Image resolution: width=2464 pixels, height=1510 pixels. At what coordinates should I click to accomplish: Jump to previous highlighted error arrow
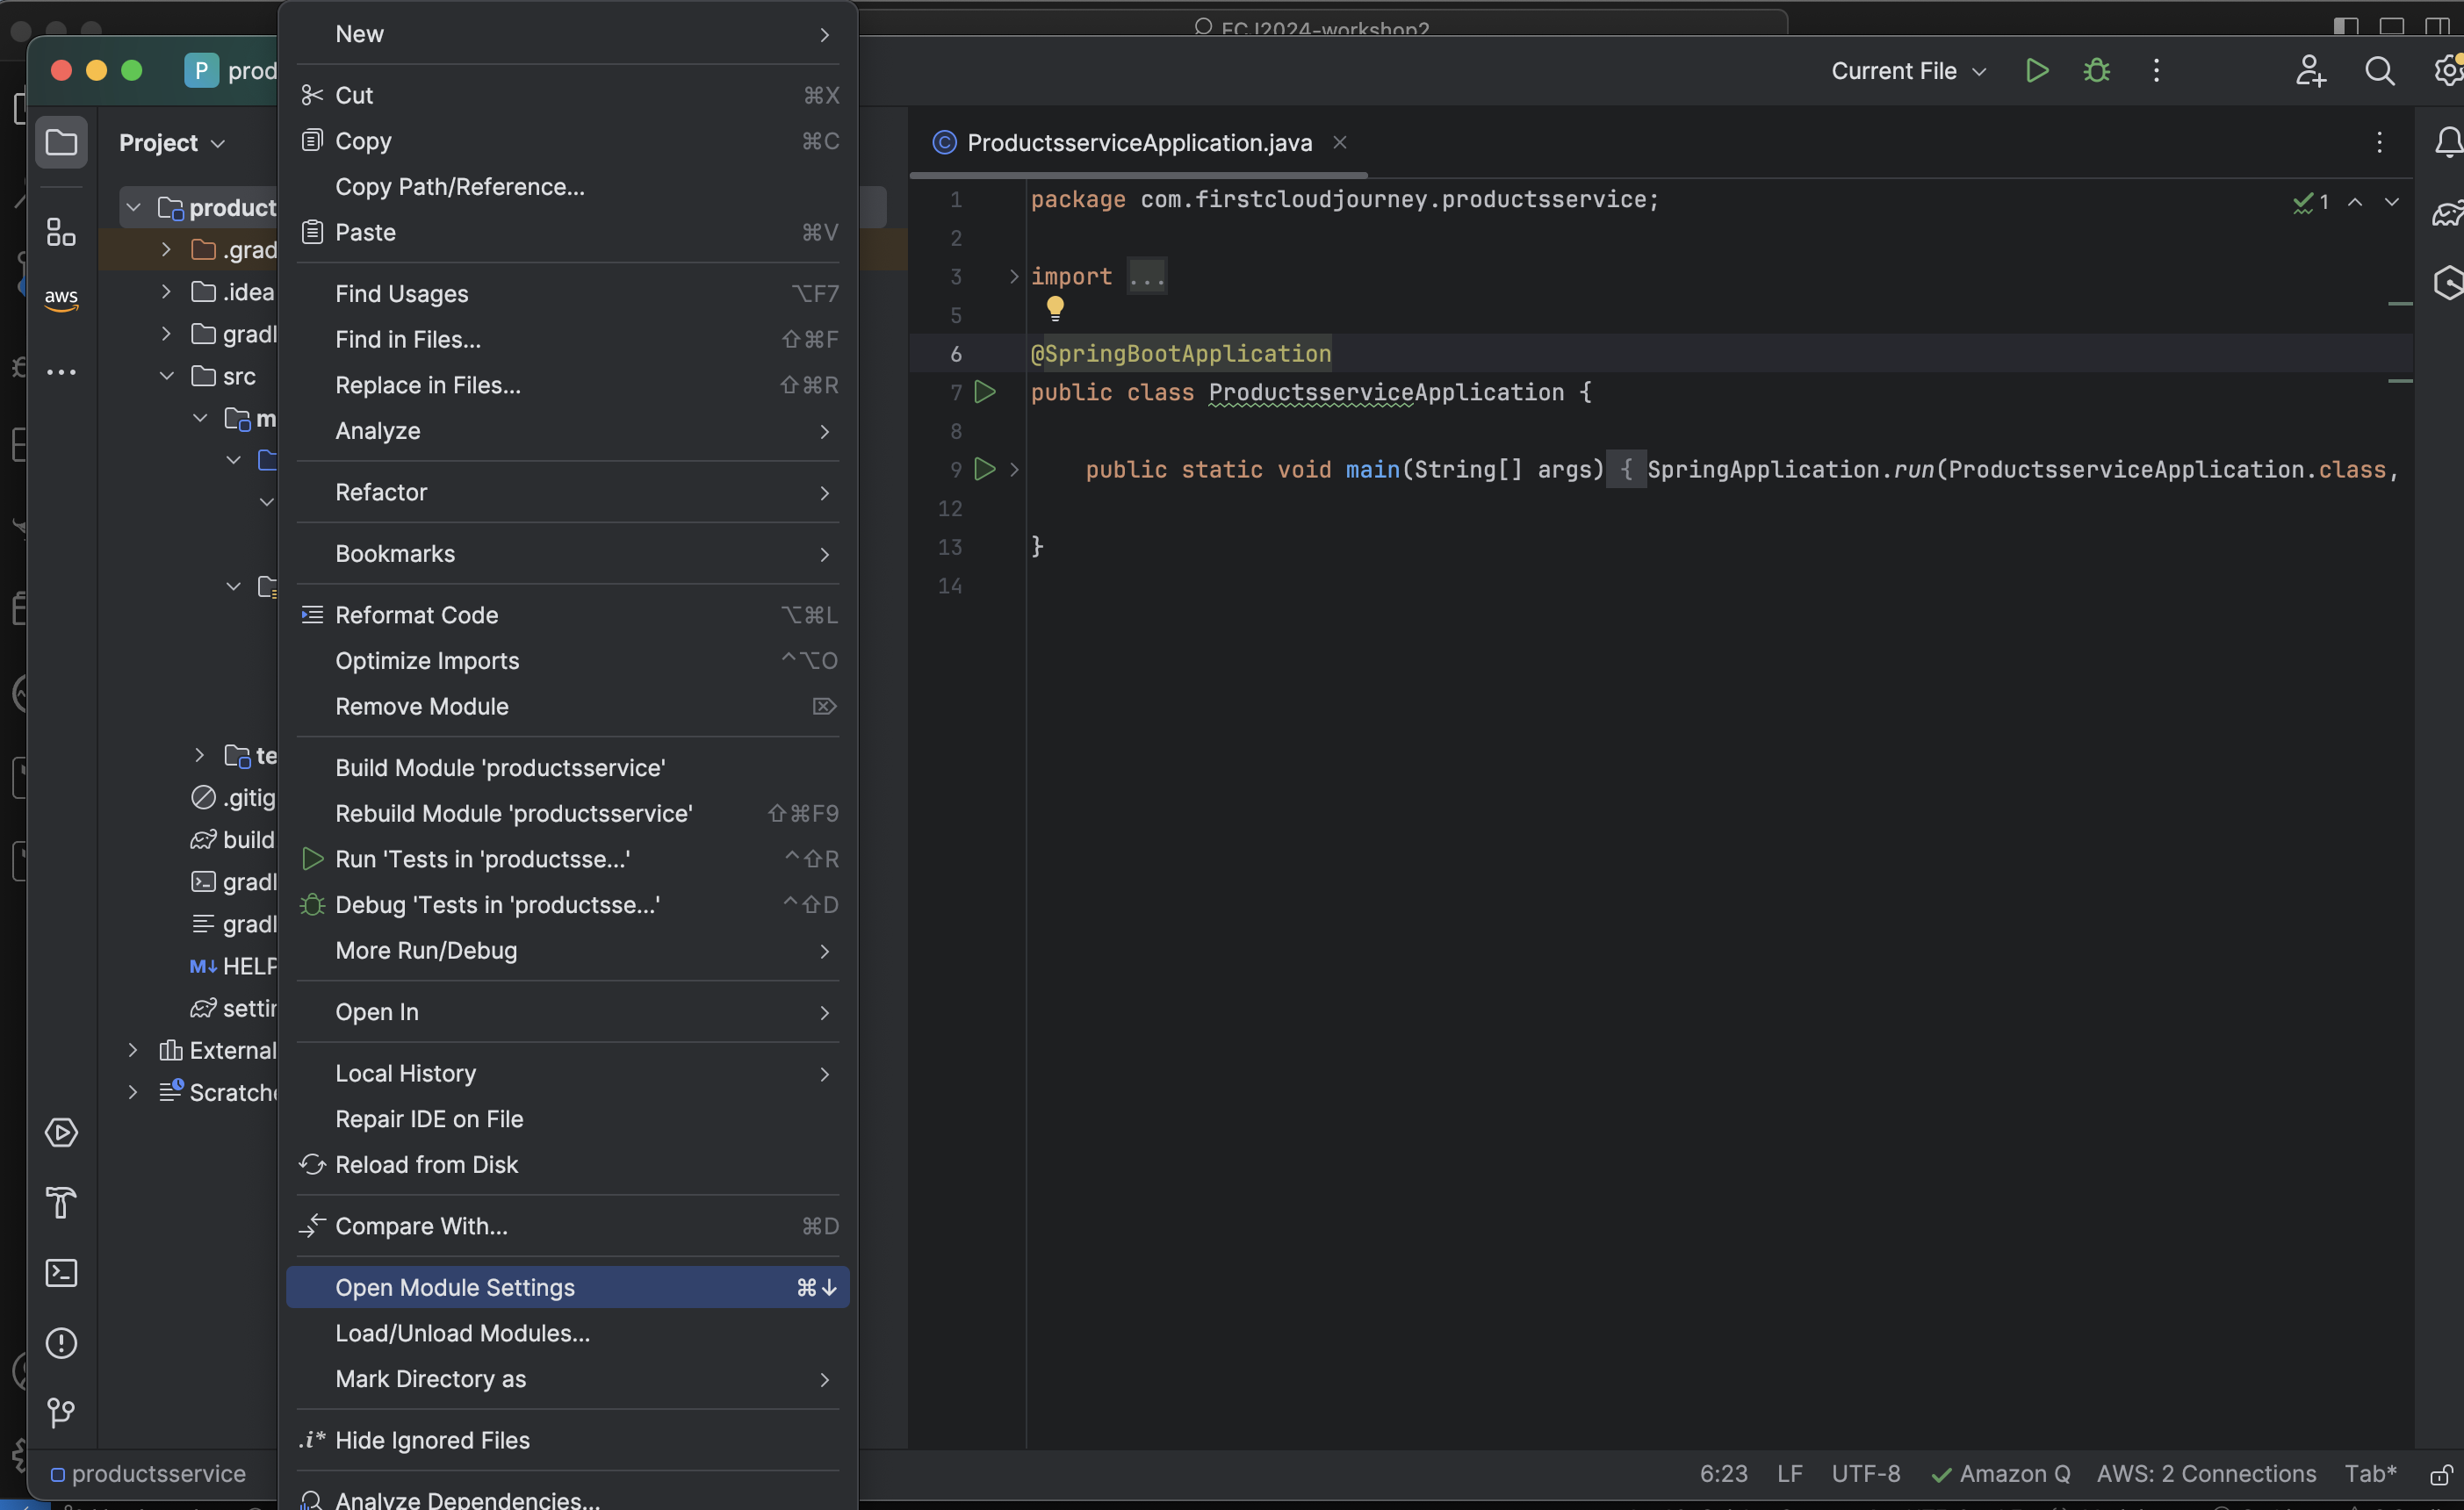point(2355,202)
